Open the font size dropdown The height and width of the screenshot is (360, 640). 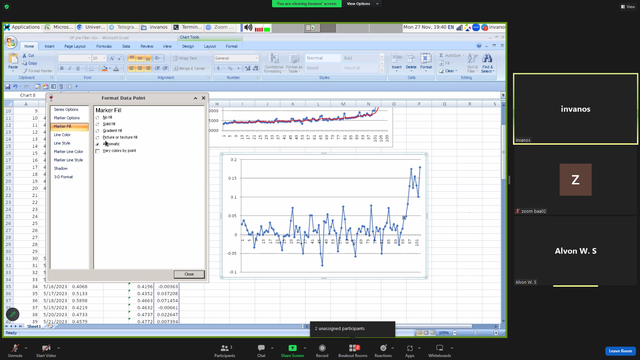pyautogui.click(x=104, y=58)
